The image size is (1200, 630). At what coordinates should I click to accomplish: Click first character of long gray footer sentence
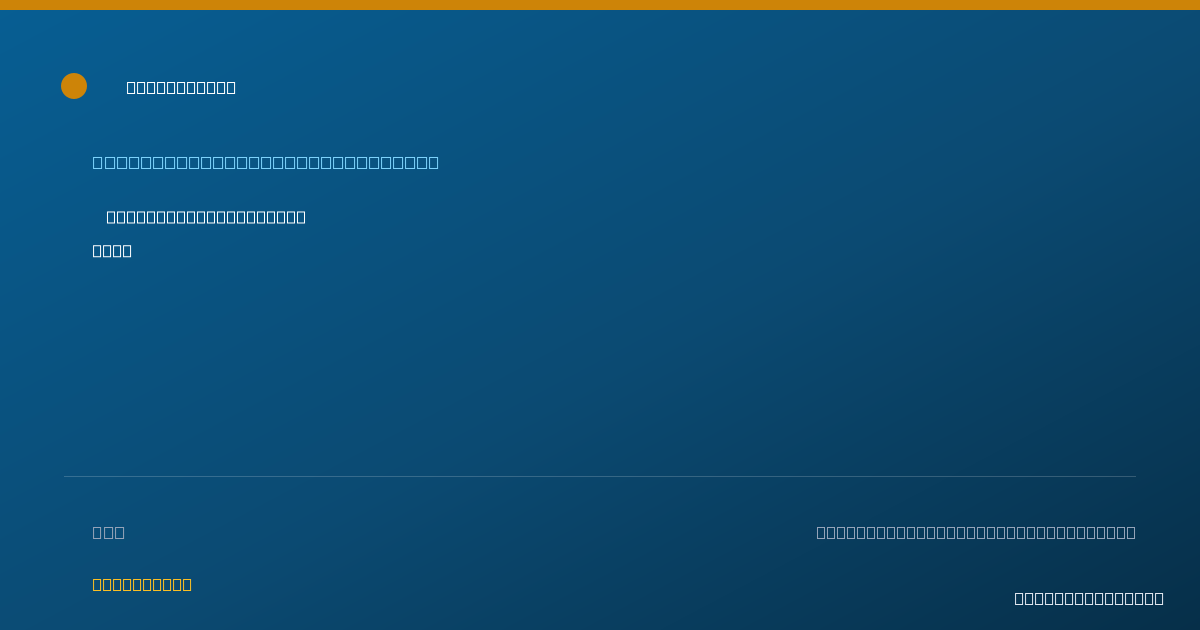[x=822, y=532]
